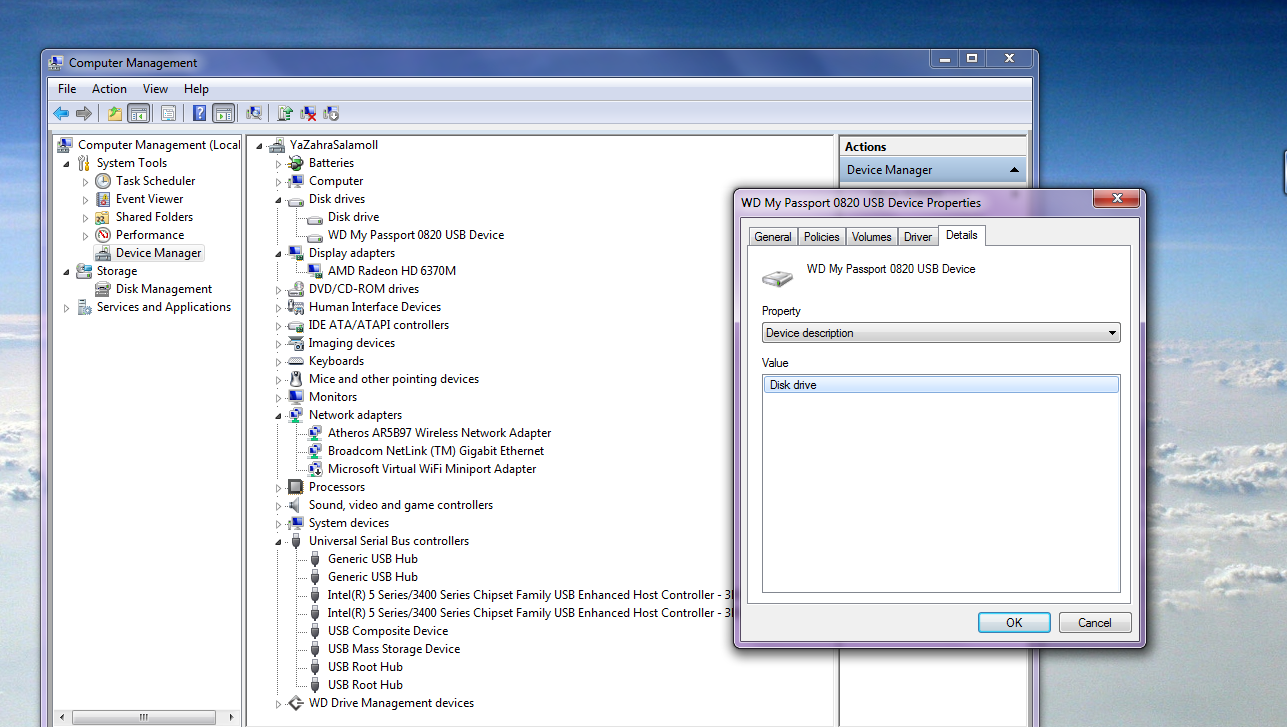This screenshot has width=1287, height=727.
Task: Select Device Manager in the console tree
Action: click(158, 253)
